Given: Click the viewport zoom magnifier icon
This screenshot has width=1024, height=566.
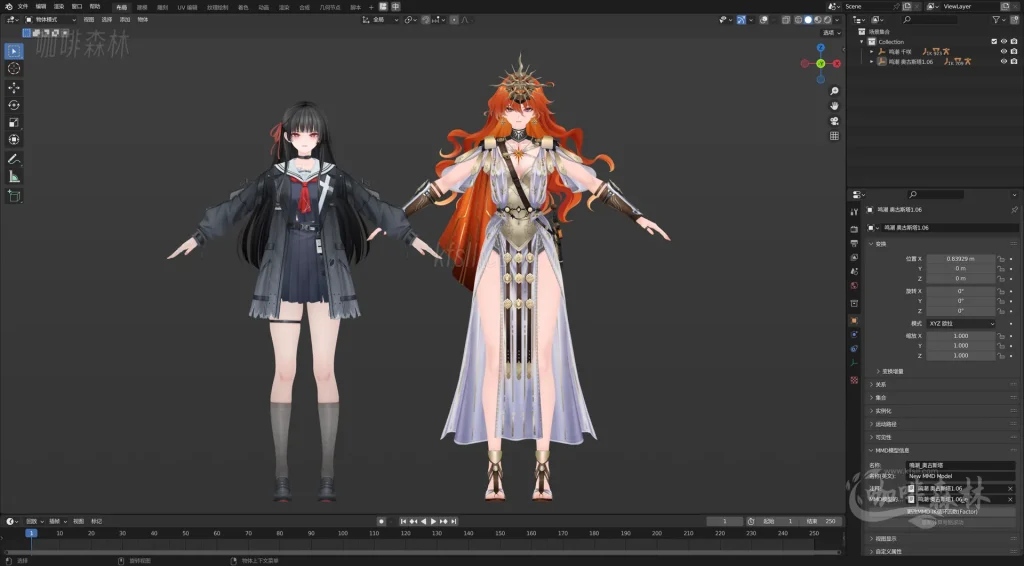Looking at the screenshot, I should [x=834, y=91].
